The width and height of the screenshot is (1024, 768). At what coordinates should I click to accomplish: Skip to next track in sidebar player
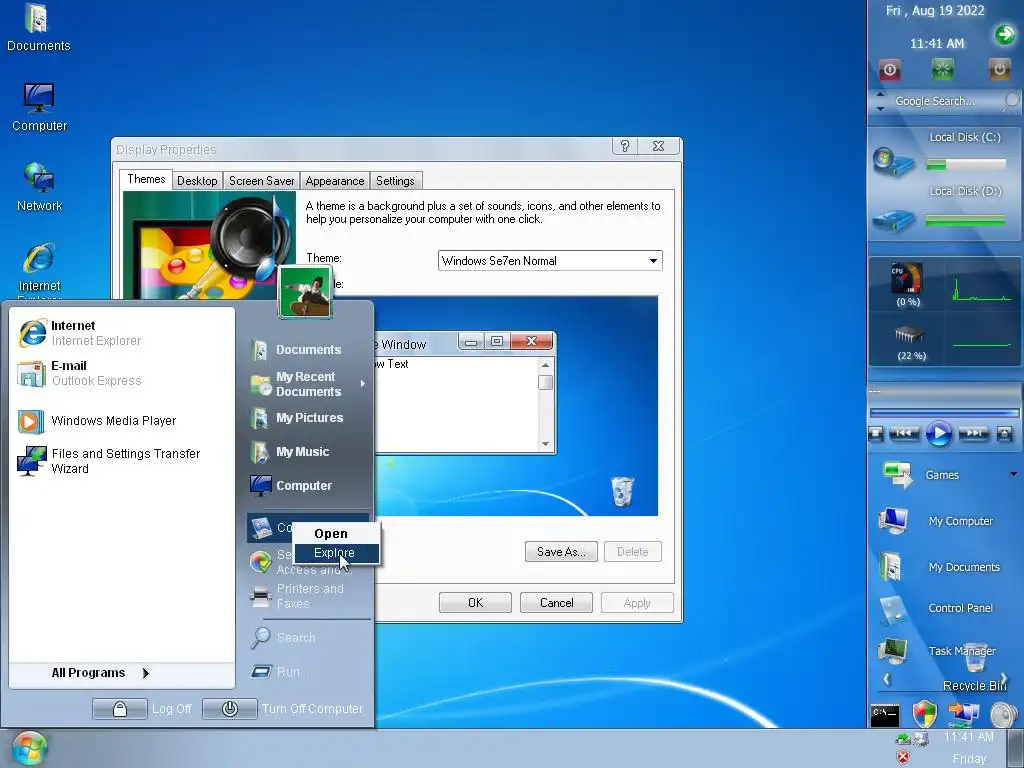[974, 433]
